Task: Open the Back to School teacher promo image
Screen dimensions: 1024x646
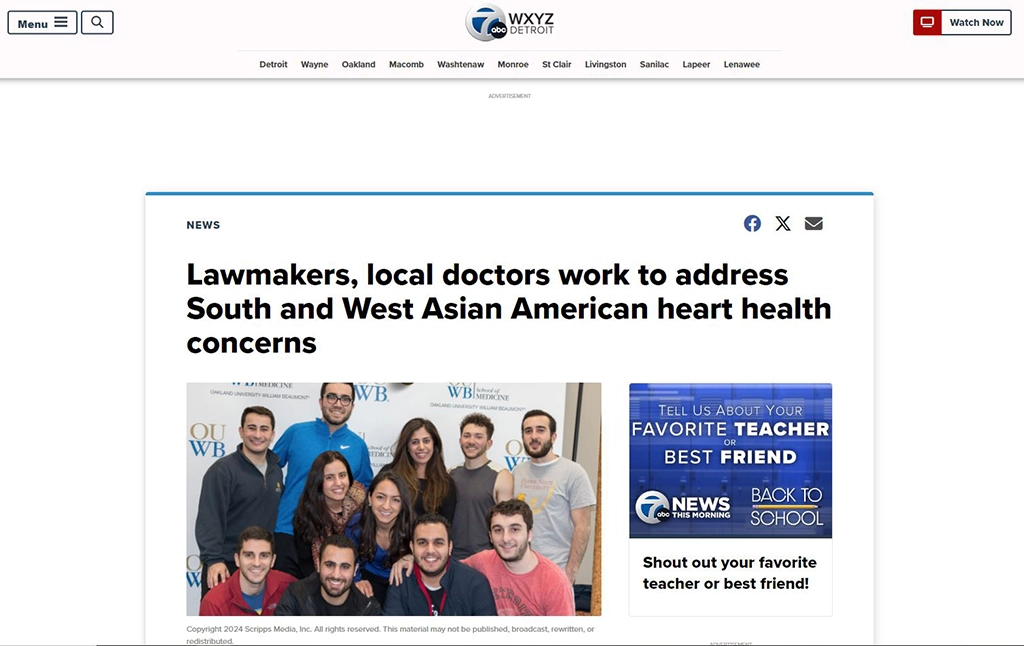Action: coord(730,460)
